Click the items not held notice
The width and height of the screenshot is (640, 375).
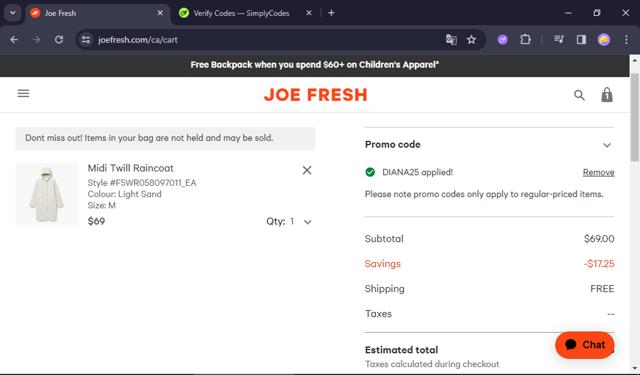click(165, 138)
